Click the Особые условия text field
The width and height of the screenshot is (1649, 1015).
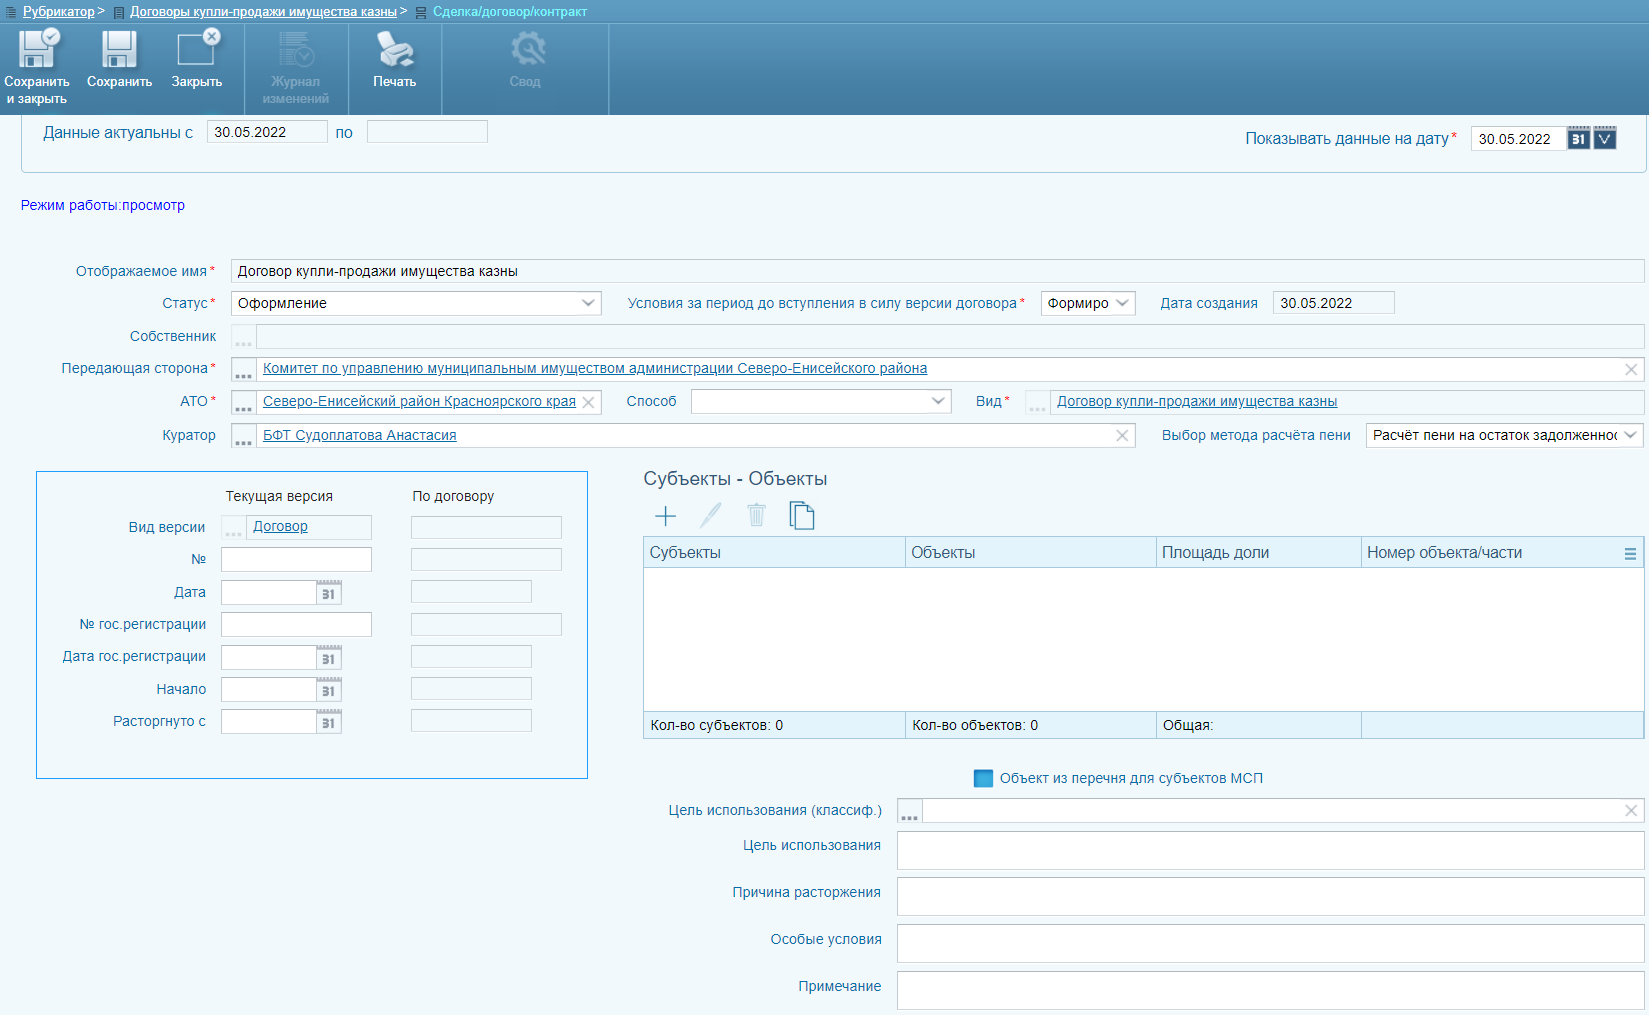1270,943
